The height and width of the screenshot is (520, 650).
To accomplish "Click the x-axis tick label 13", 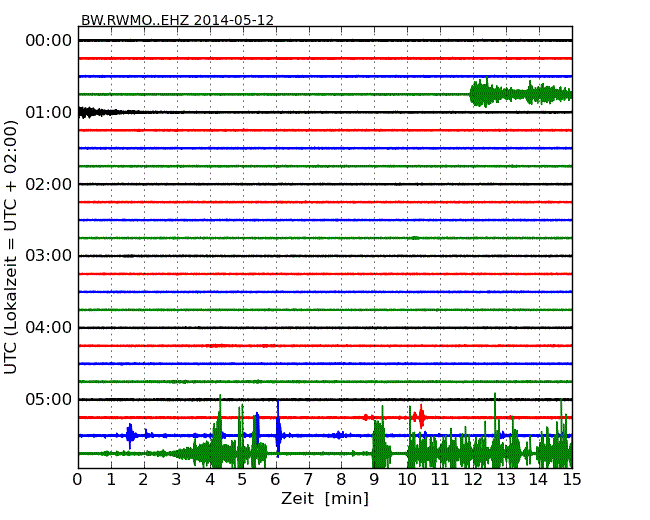I will [x=506, y=480].
